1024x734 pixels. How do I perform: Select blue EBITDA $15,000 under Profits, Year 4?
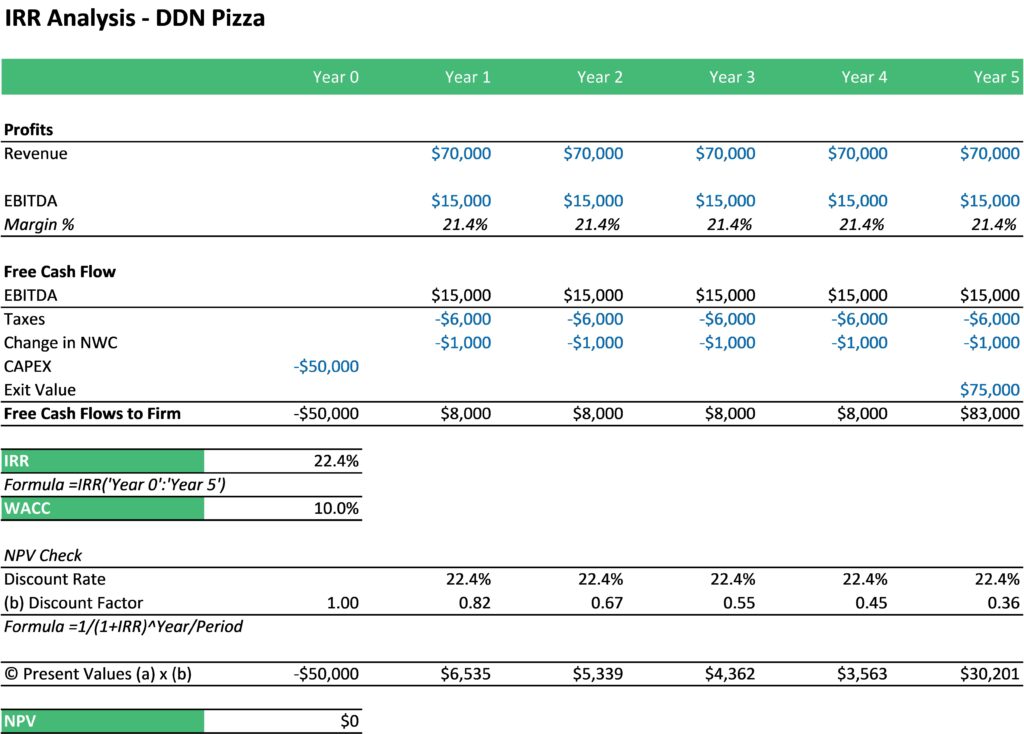point(857,200)
